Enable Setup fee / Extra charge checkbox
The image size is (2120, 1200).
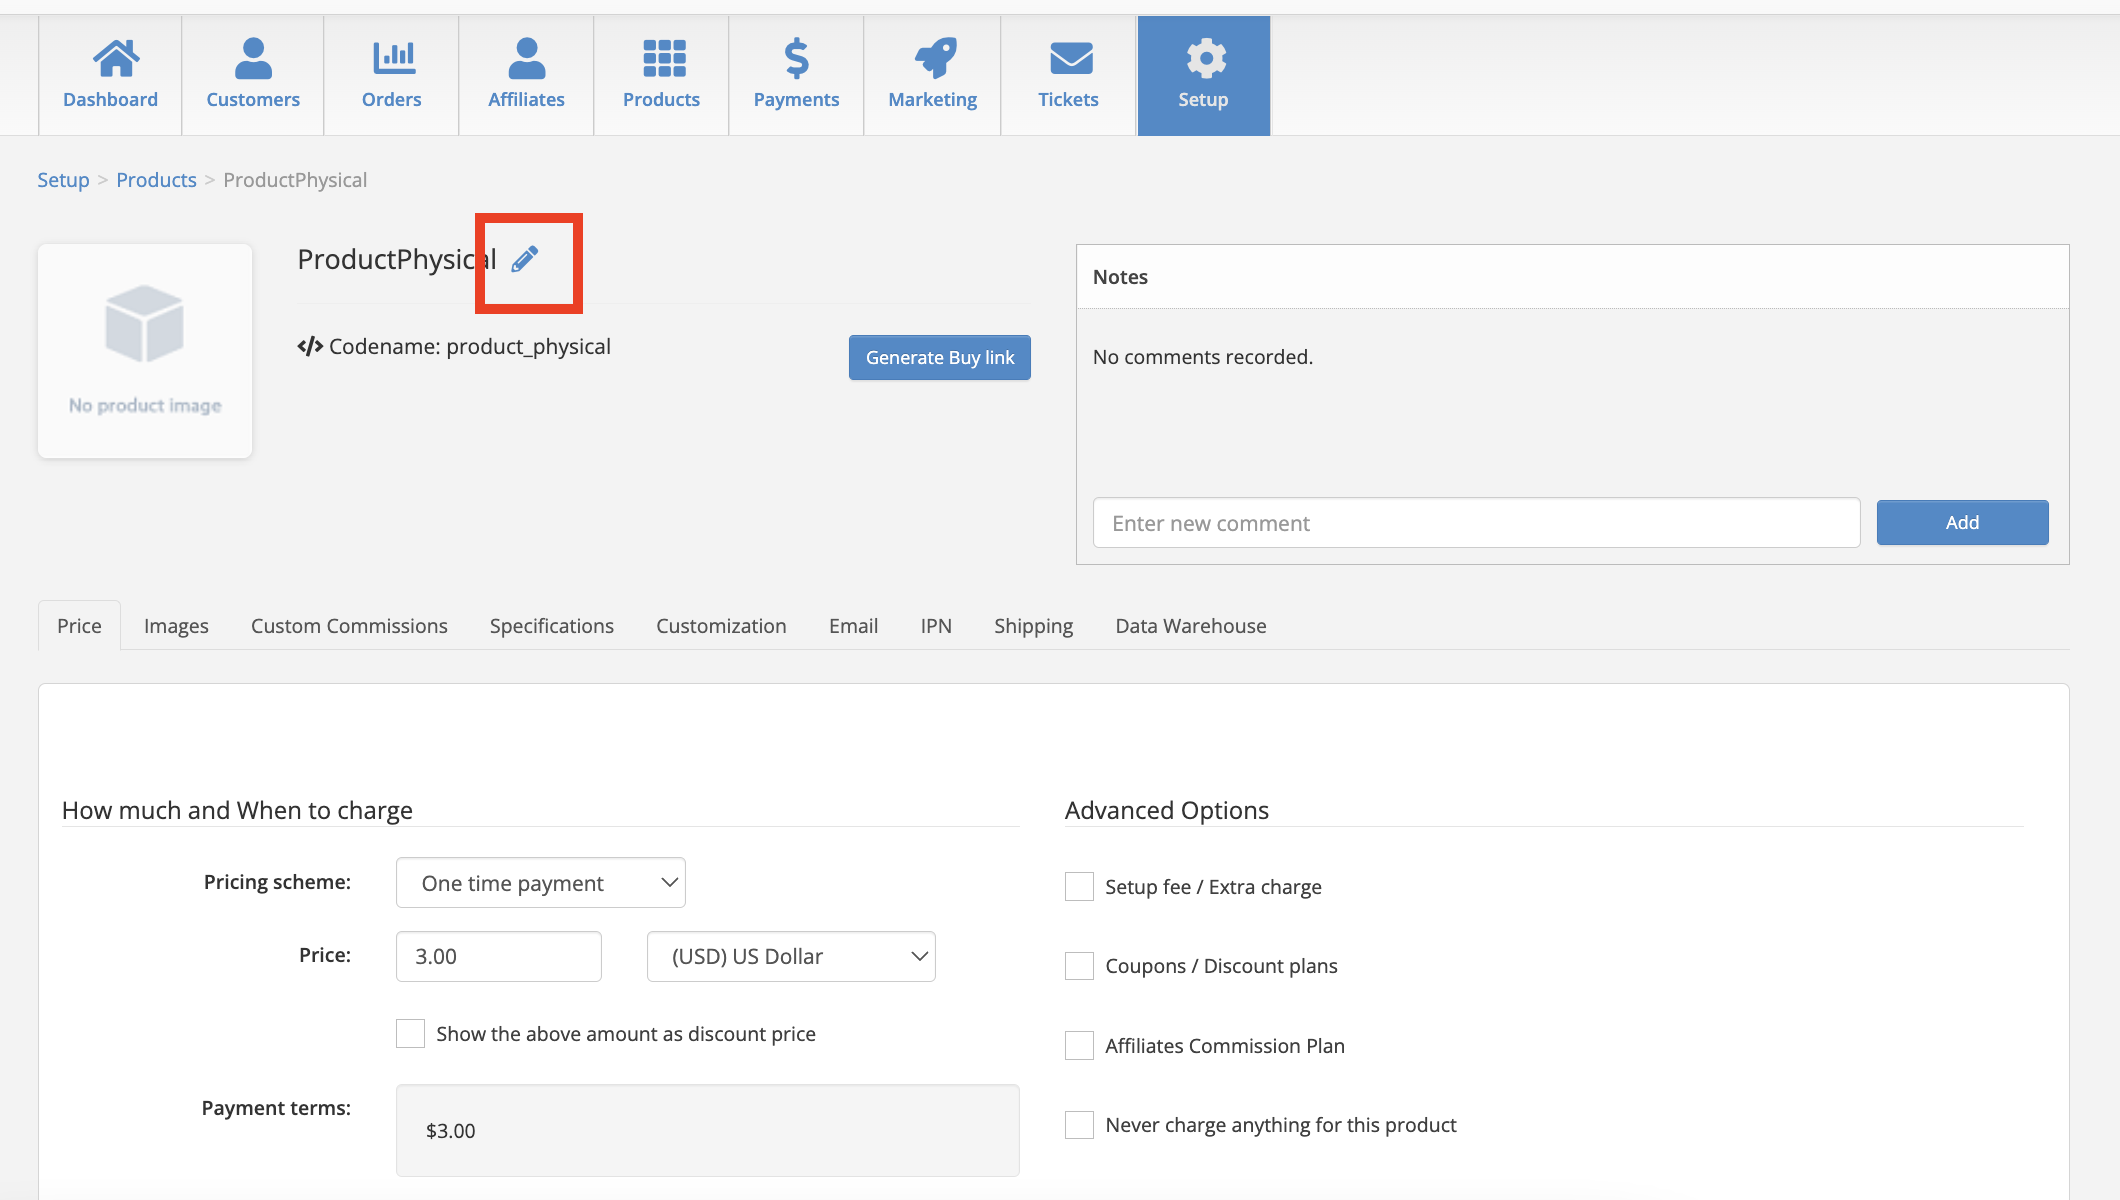tap(1079, 886)
